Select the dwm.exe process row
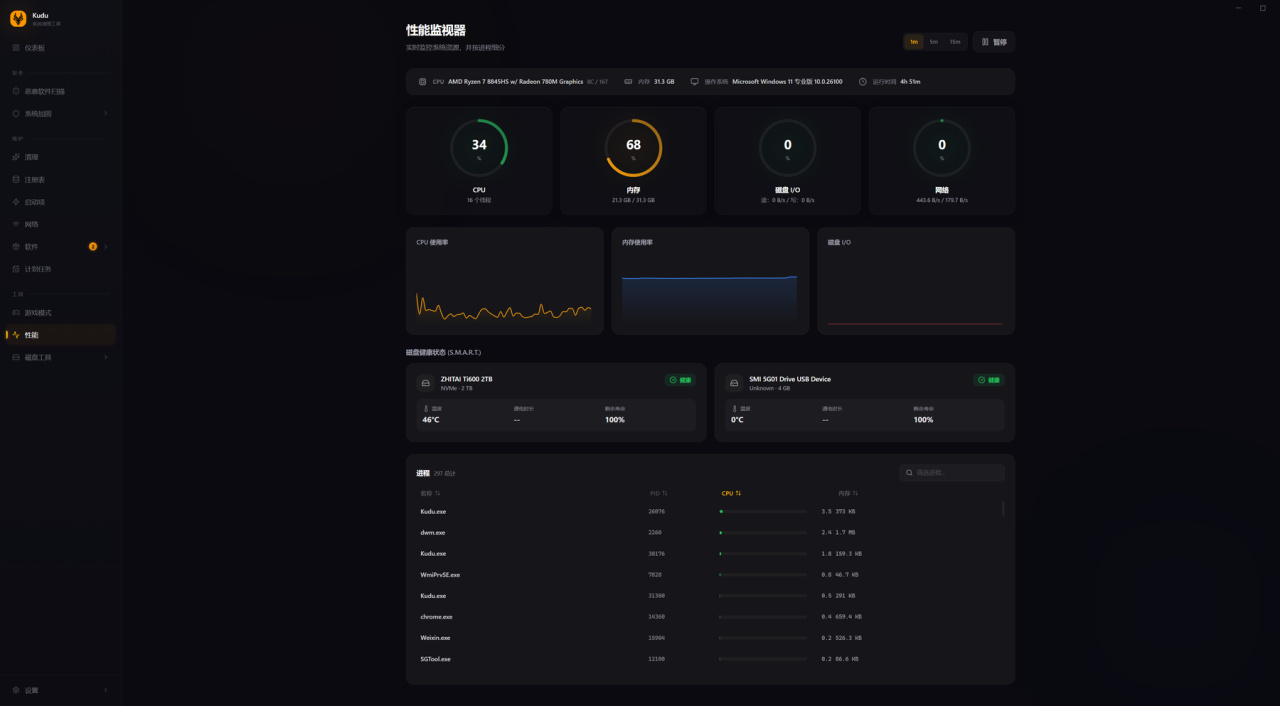Screen dimensions: 1280x706 [705, 532]
